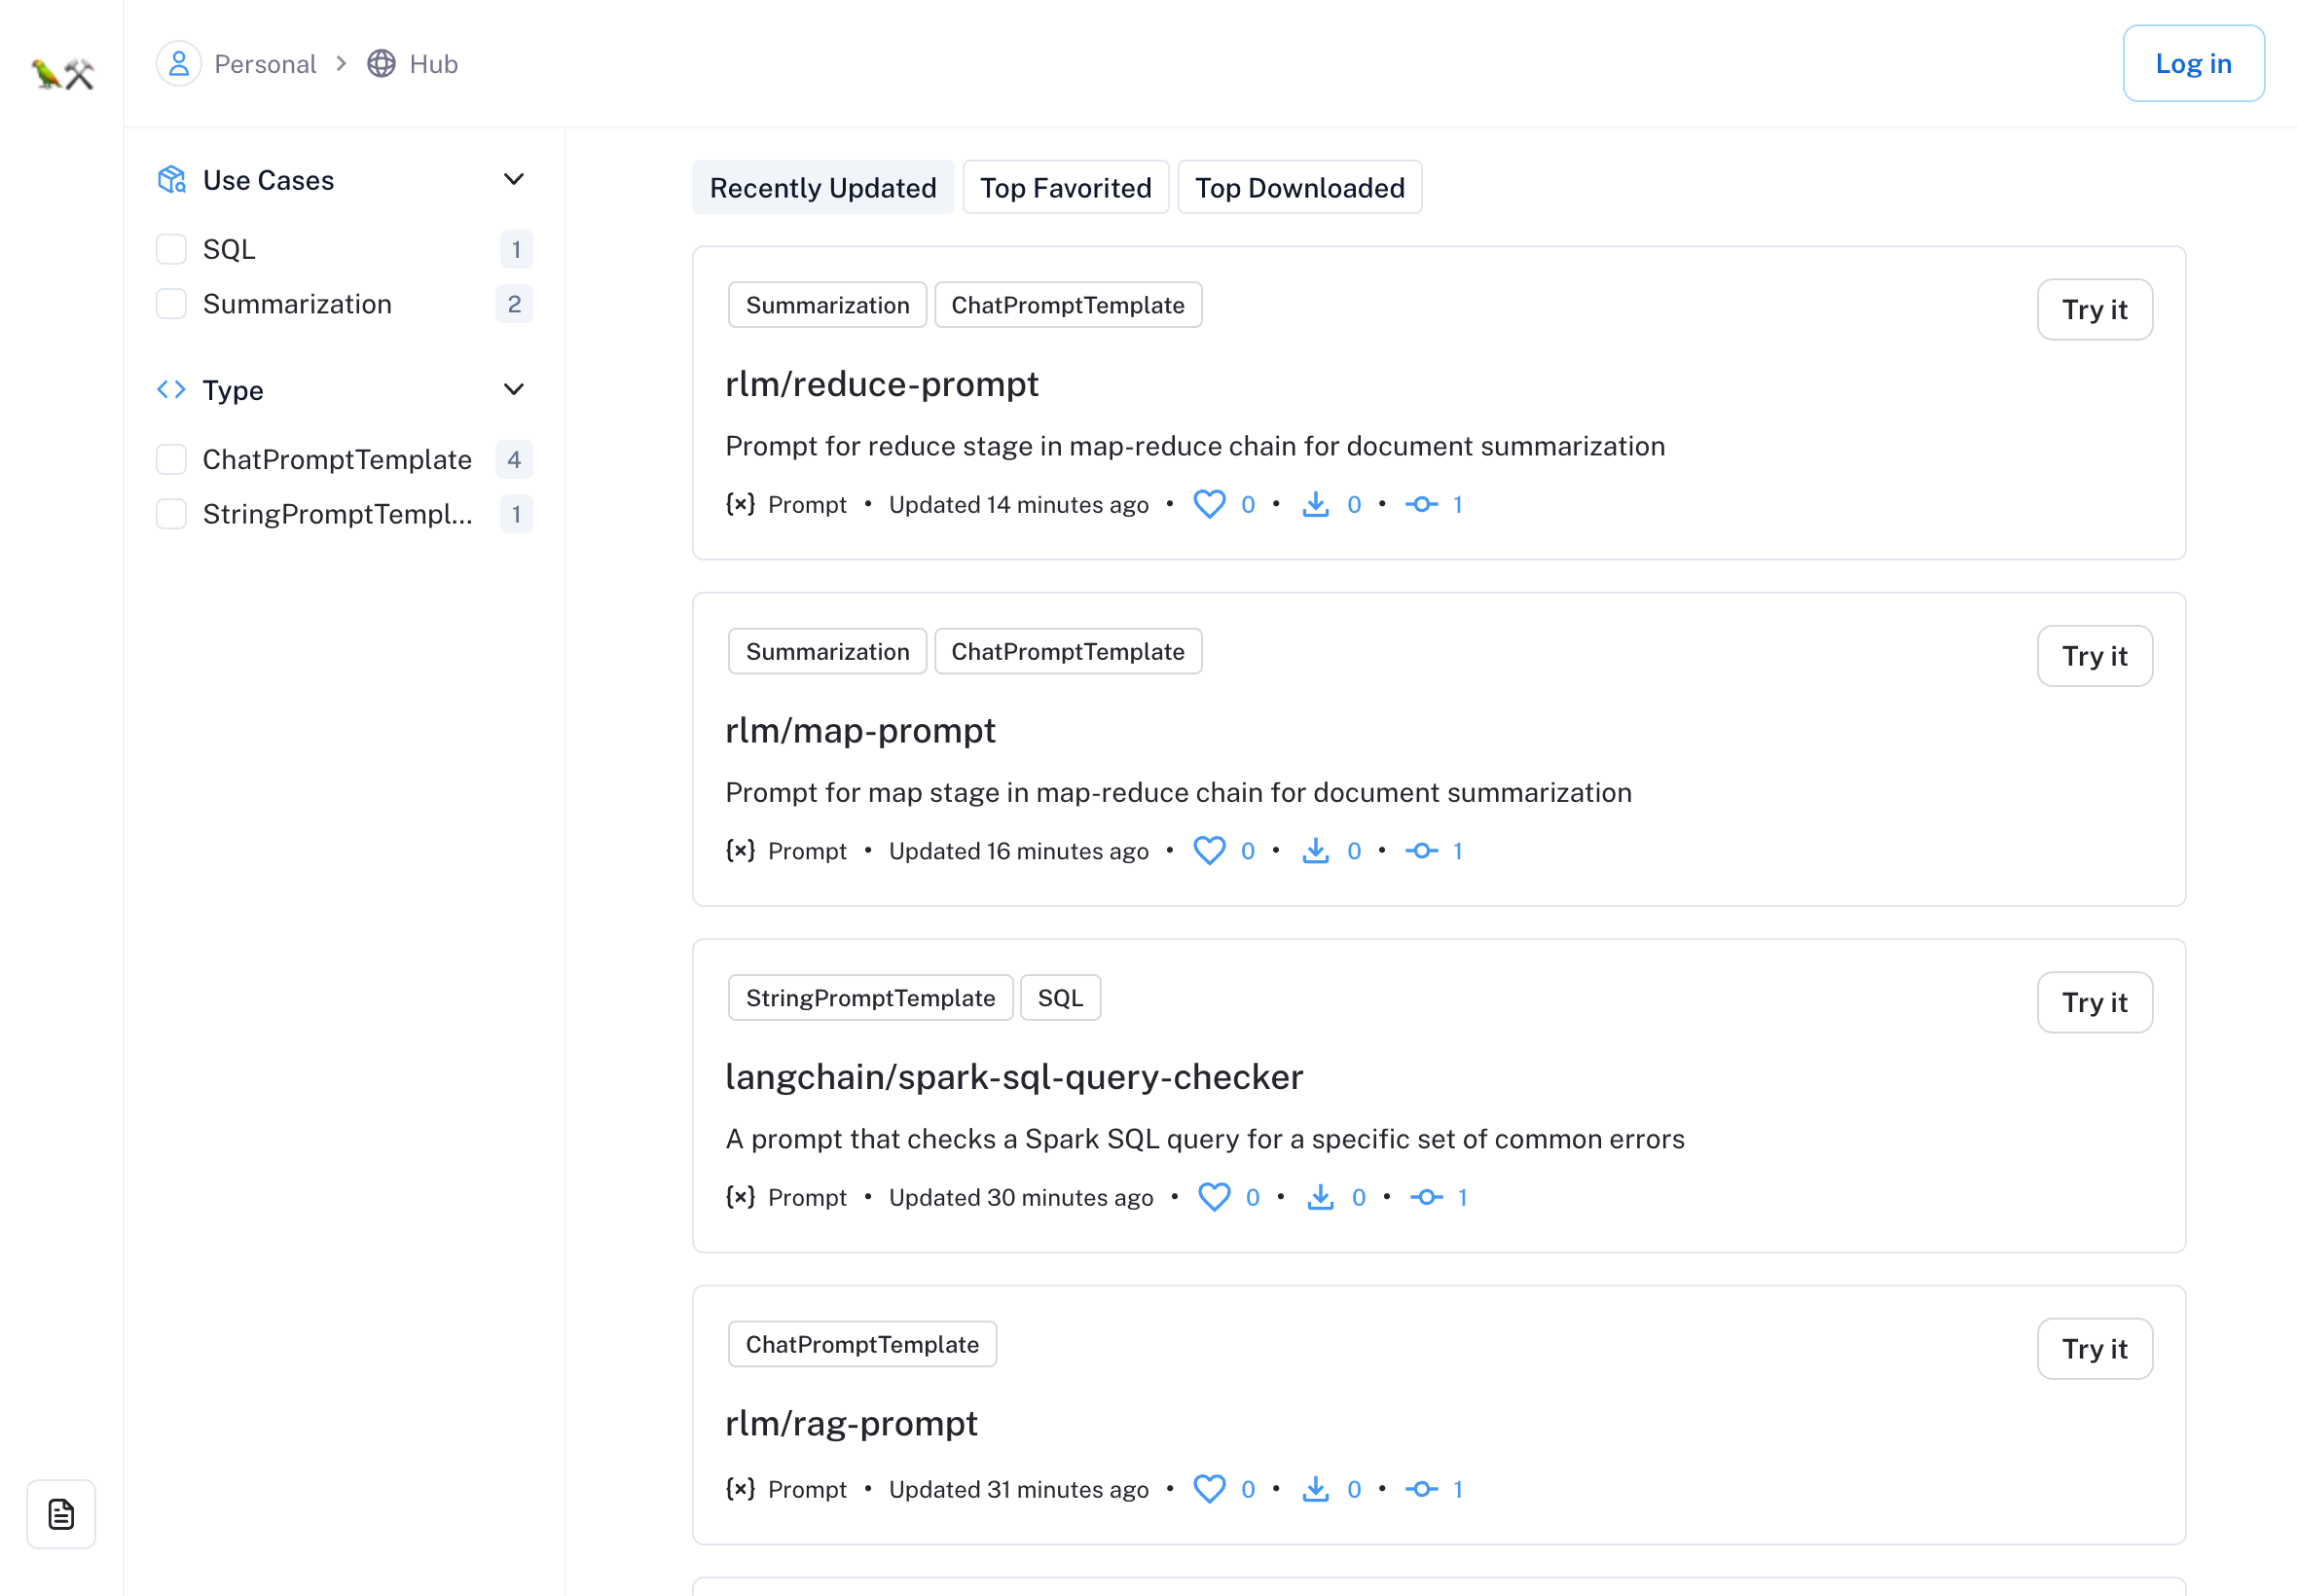The image size is (2297, 1596).
Task: Click the LangSmith parrot logo
Action: tap(62, 73)
